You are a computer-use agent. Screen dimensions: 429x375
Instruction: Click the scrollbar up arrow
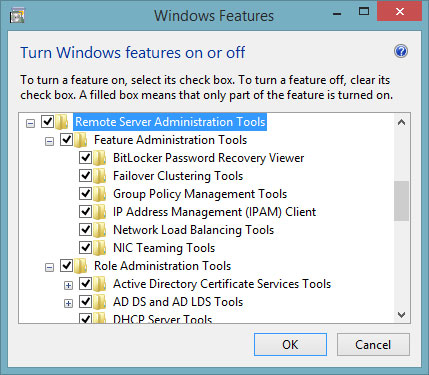click(401, 122)
